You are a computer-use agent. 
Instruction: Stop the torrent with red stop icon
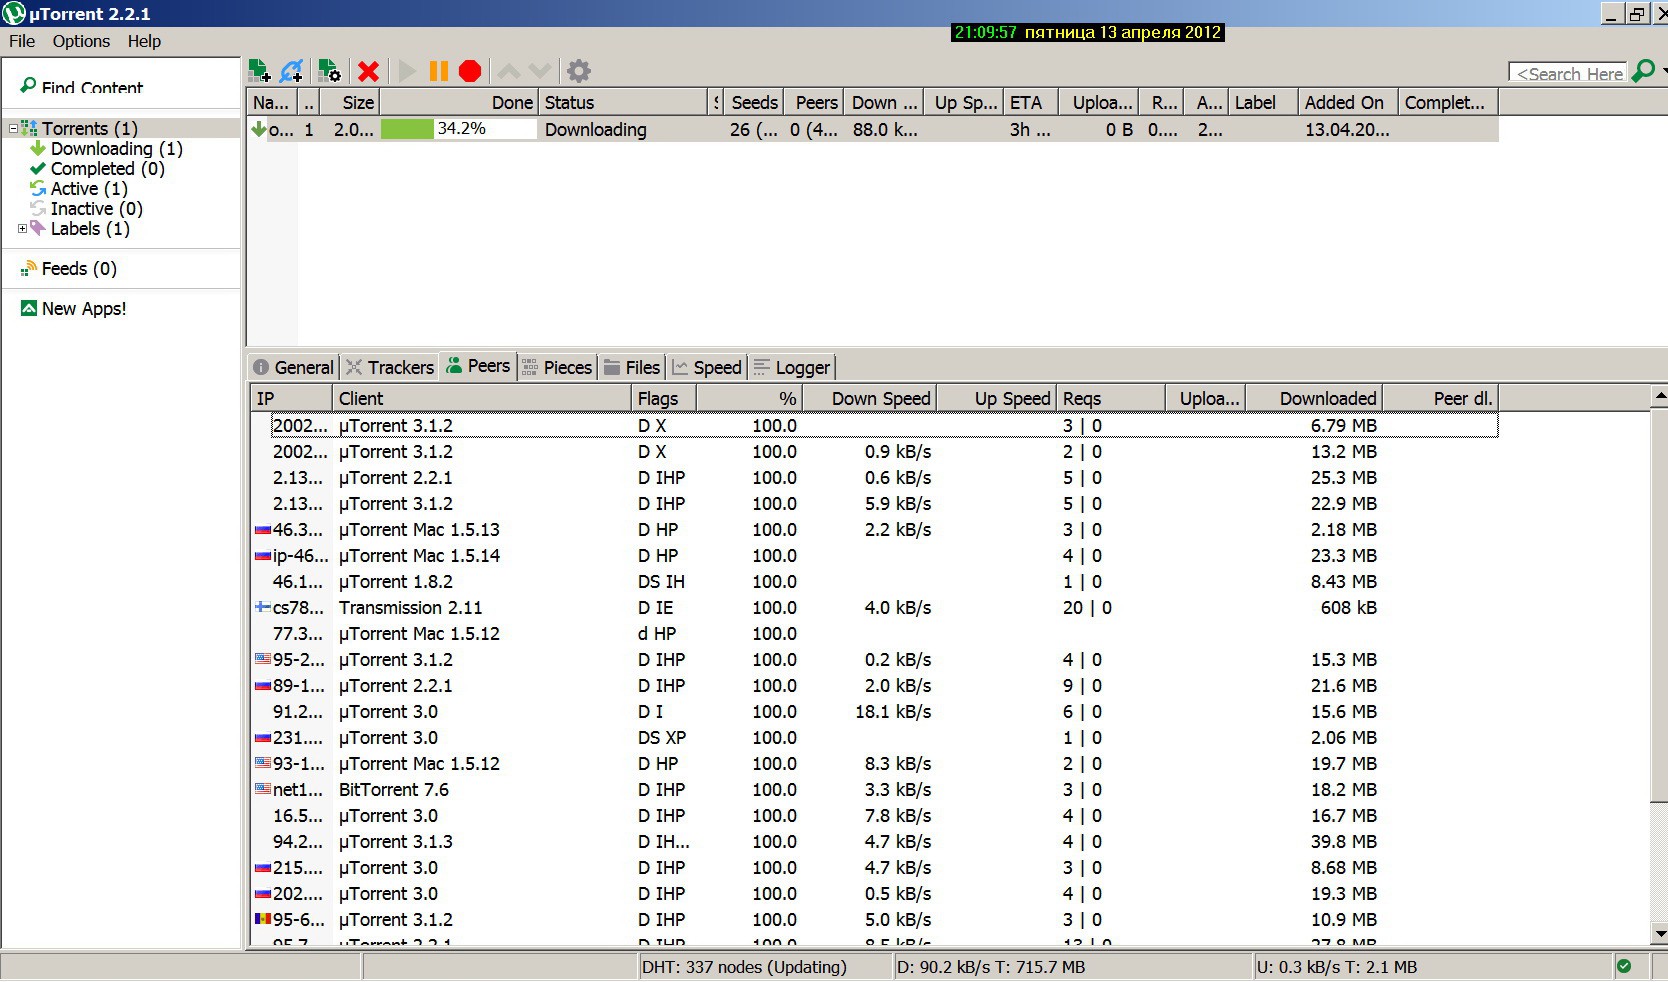[x=470, y=71]
